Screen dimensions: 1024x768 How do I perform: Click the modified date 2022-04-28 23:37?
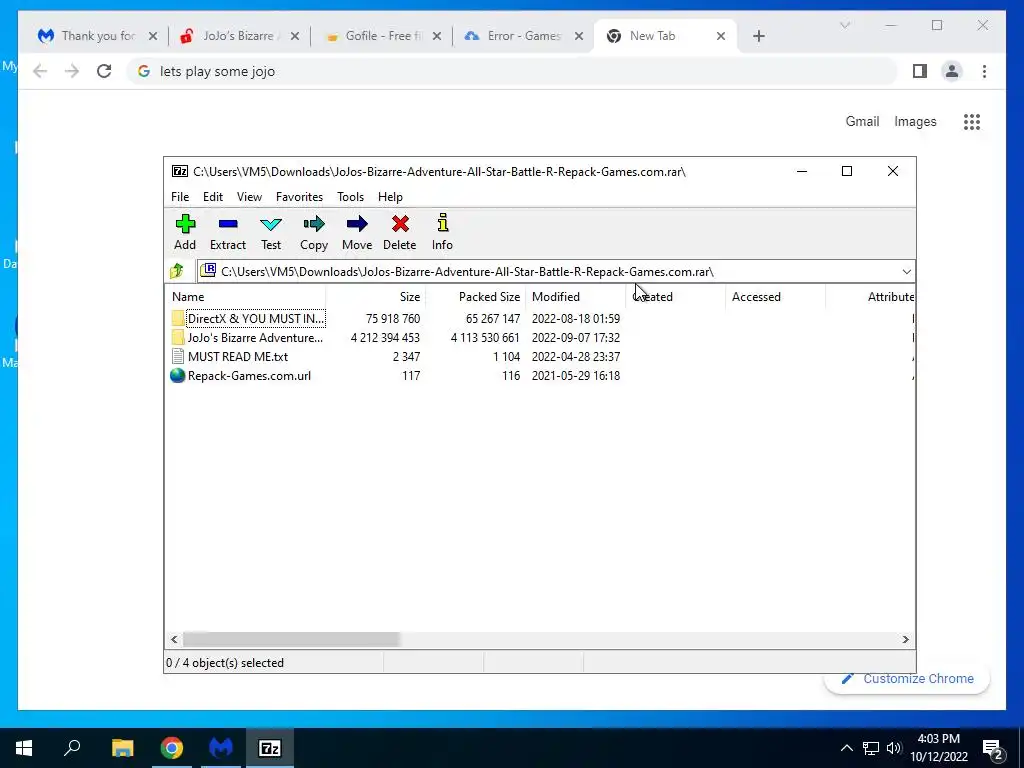(x=575, y=356)
